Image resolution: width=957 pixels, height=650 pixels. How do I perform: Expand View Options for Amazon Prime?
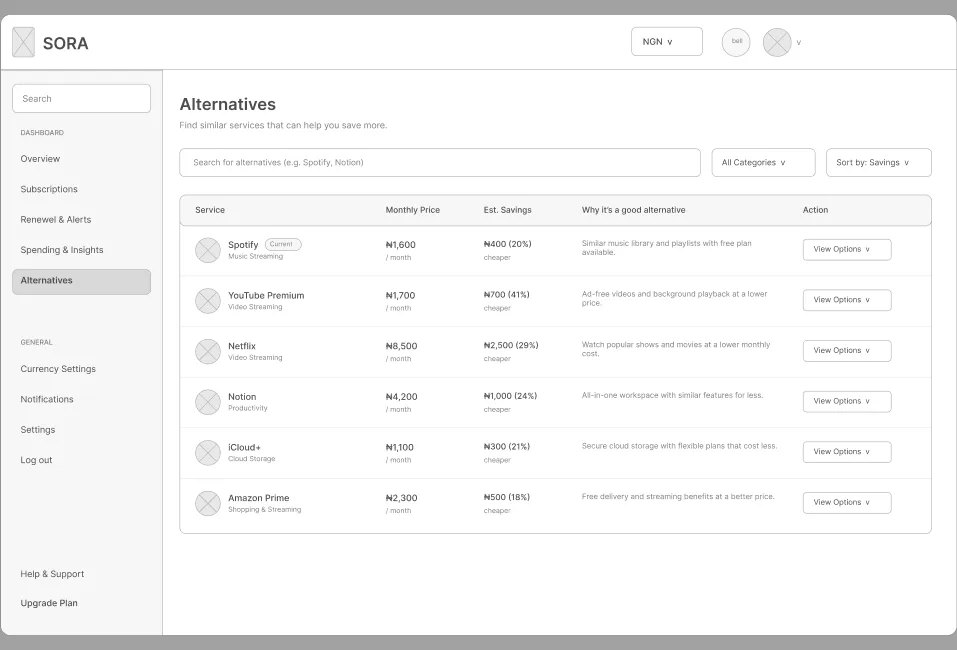tap(847, 503)
